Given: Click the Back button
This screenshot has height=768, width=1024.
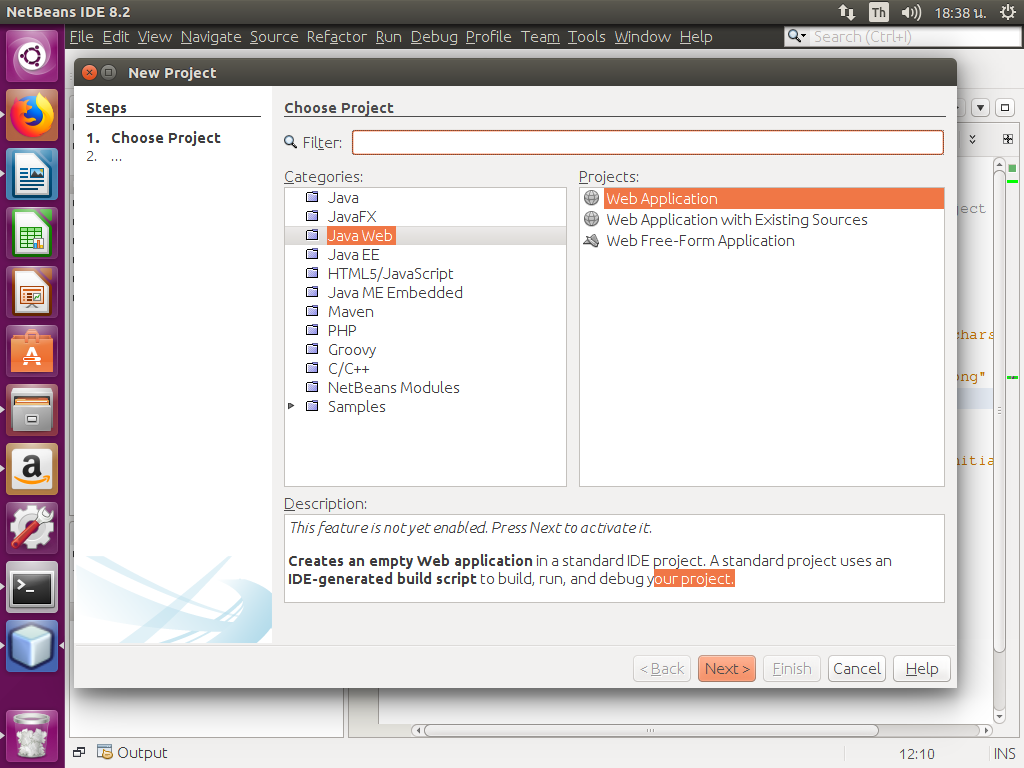Looking at the screenshot, I should [x=662, y=669].
